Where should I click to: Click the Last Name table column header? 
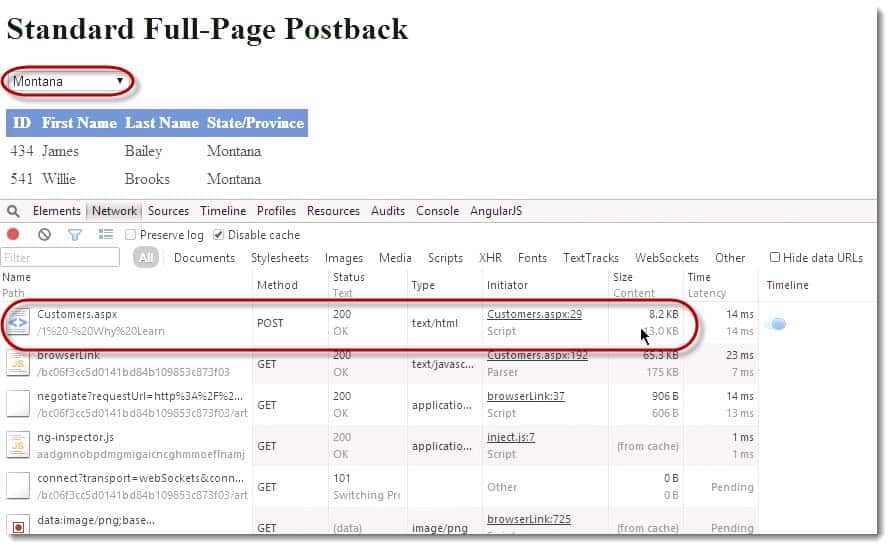tap(162, 123)
